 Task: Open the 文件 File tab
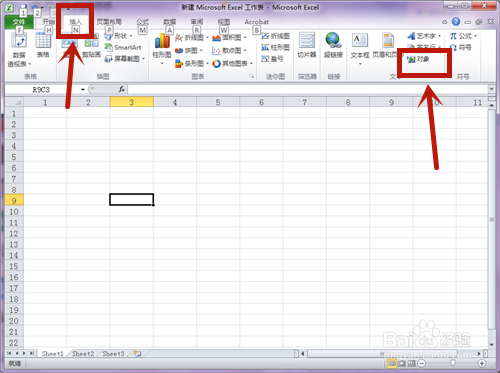pyautogui.click(x=19, y=22)
